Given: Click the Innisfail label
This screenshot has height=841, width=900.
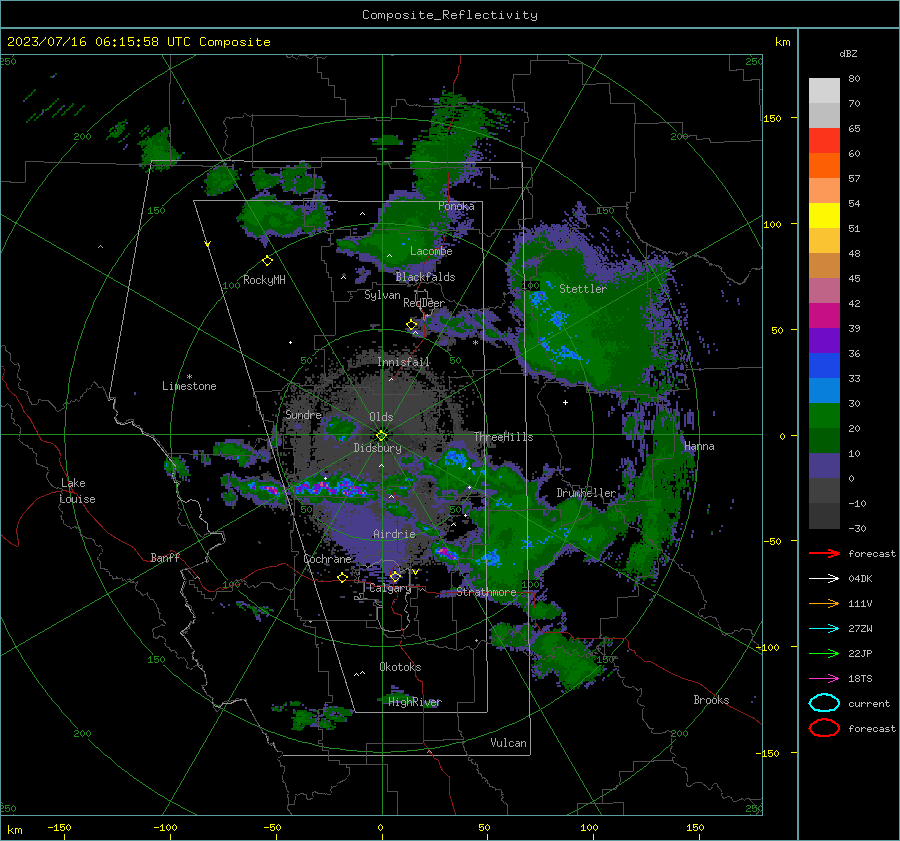Looking at the screenshot, I should click(403, 362).
